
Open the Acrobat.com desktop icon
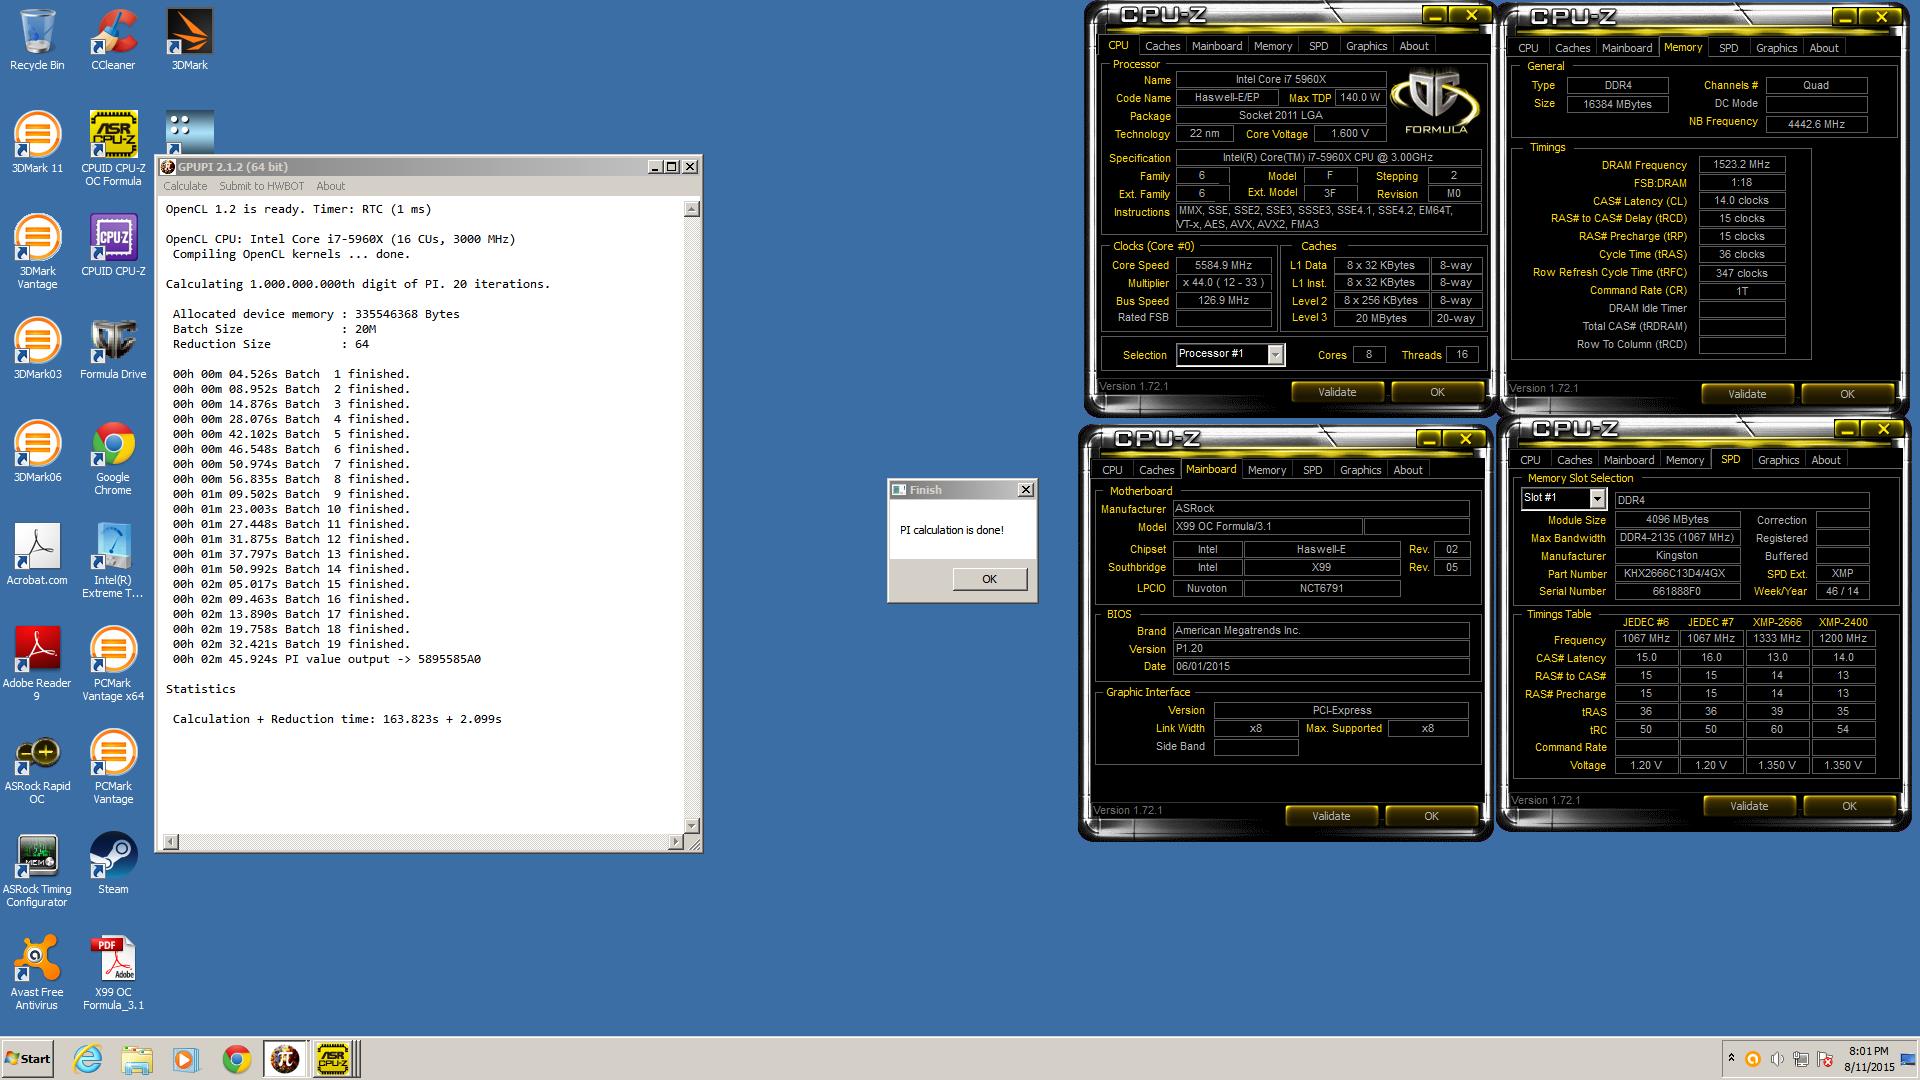click(x=37, y=555)
